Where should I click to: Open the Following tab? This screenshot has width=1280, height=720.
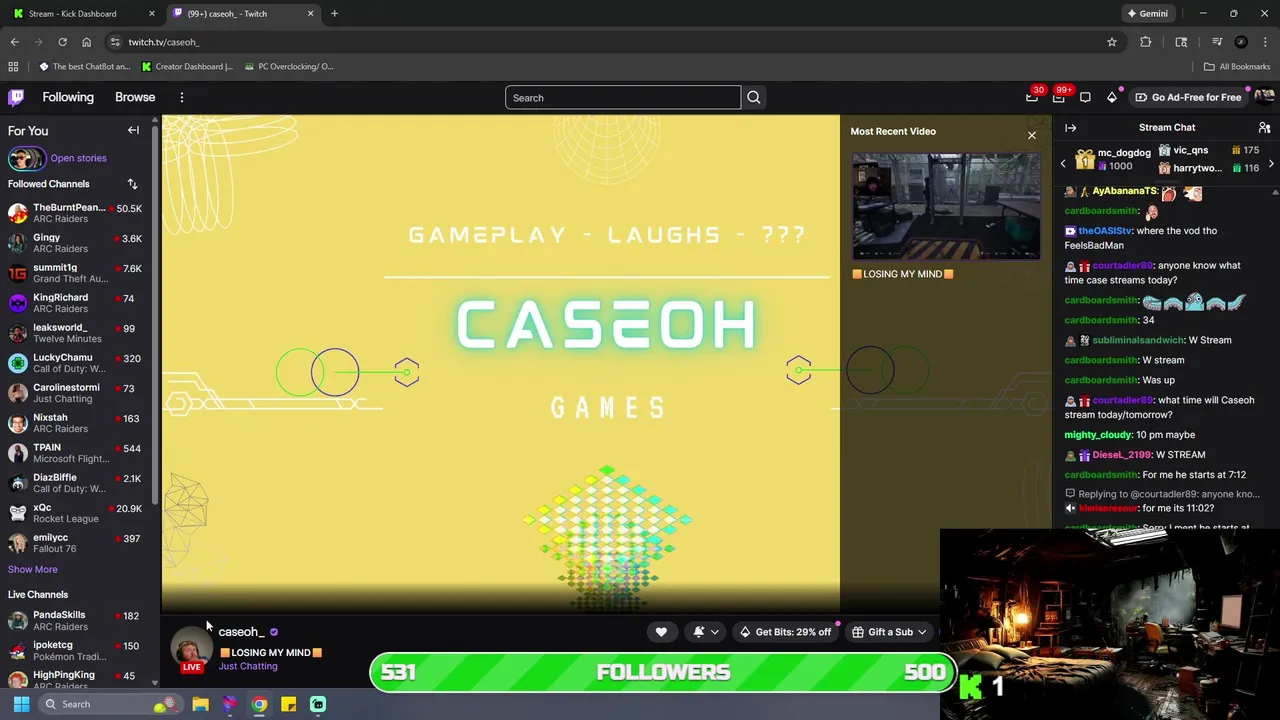68,97
